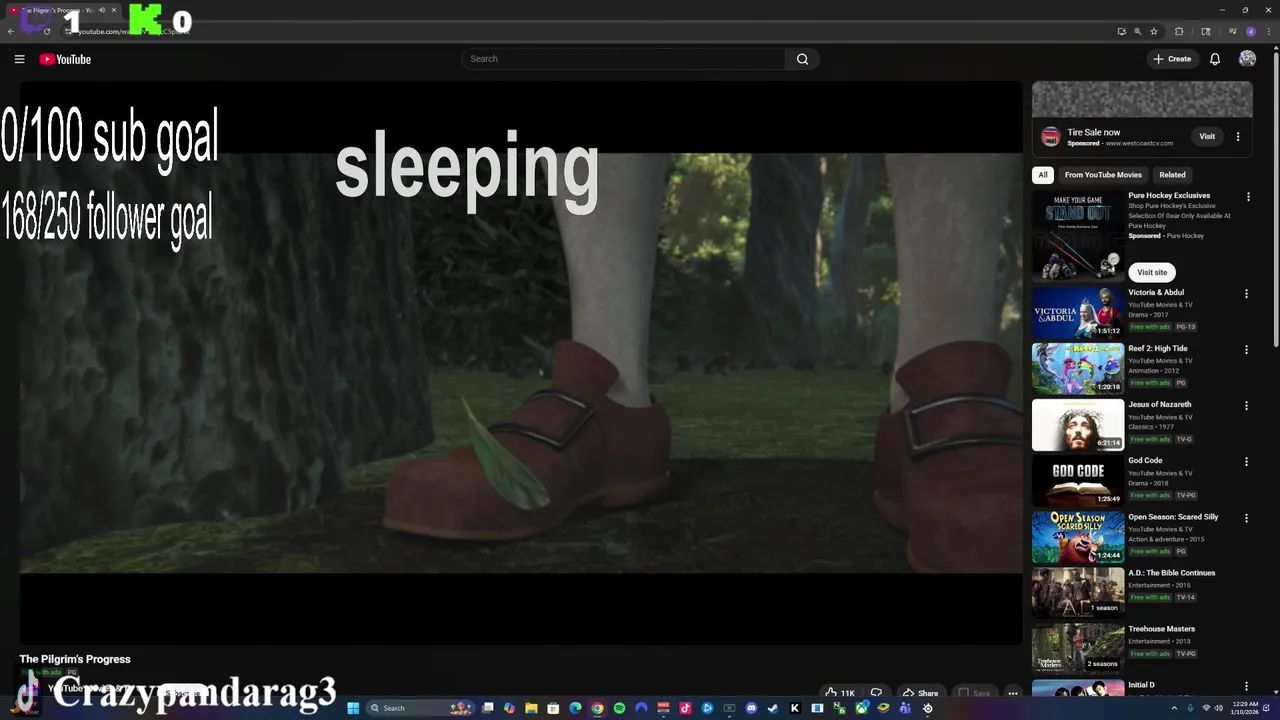Open options for Tire Sale now ad

(x=1238, y=137)
